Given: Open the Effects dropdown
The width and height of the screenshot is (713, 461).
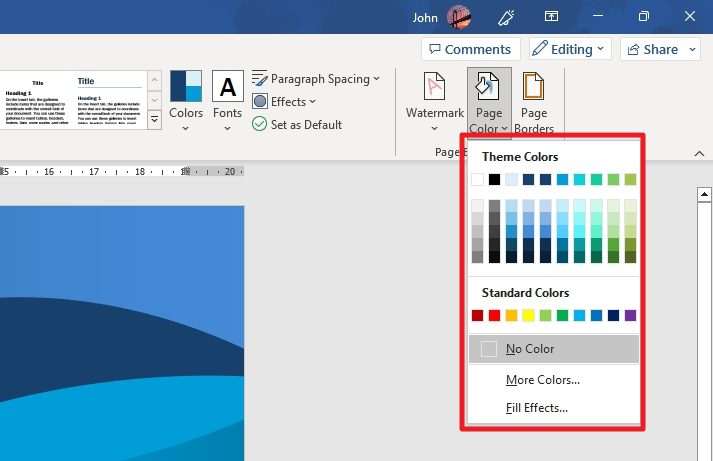Looking at the screenshot, I should (x=284, y=101).
